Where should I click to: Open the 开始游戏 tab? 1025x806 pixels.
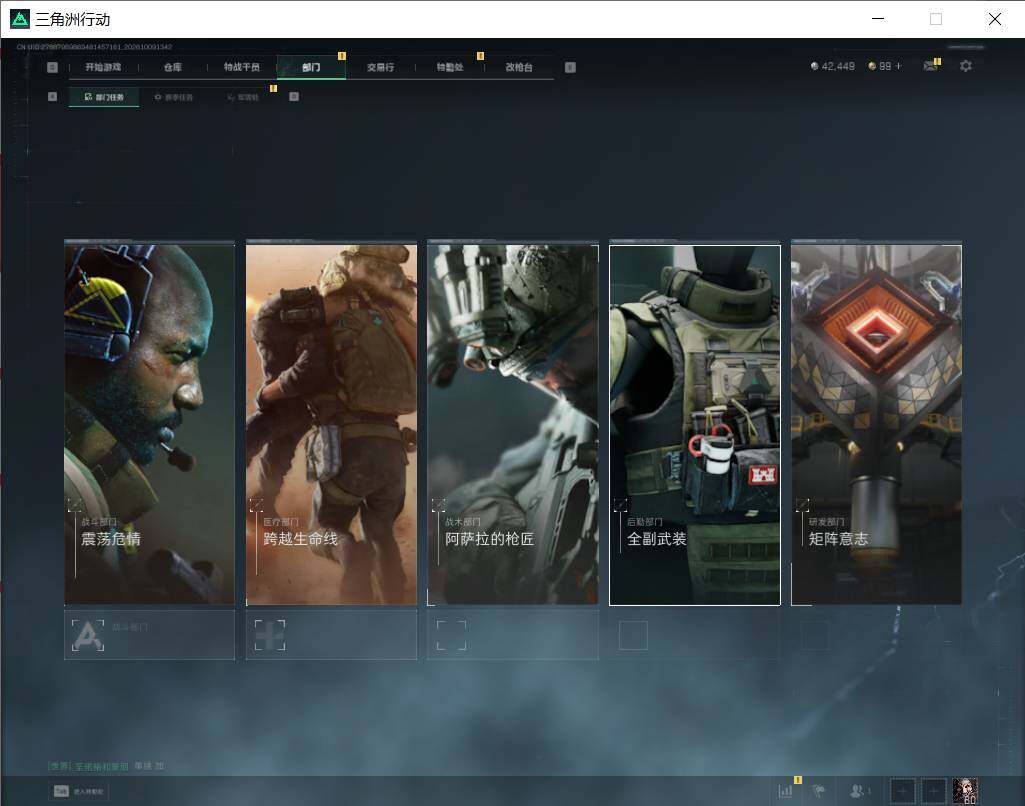103,67
